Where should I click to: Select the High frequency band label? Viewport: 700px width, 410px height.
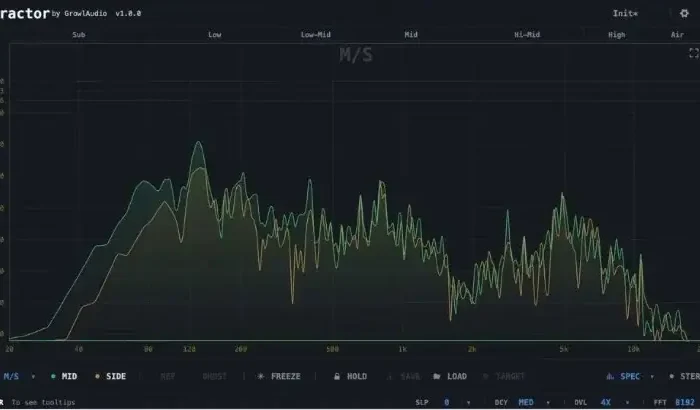617,35
